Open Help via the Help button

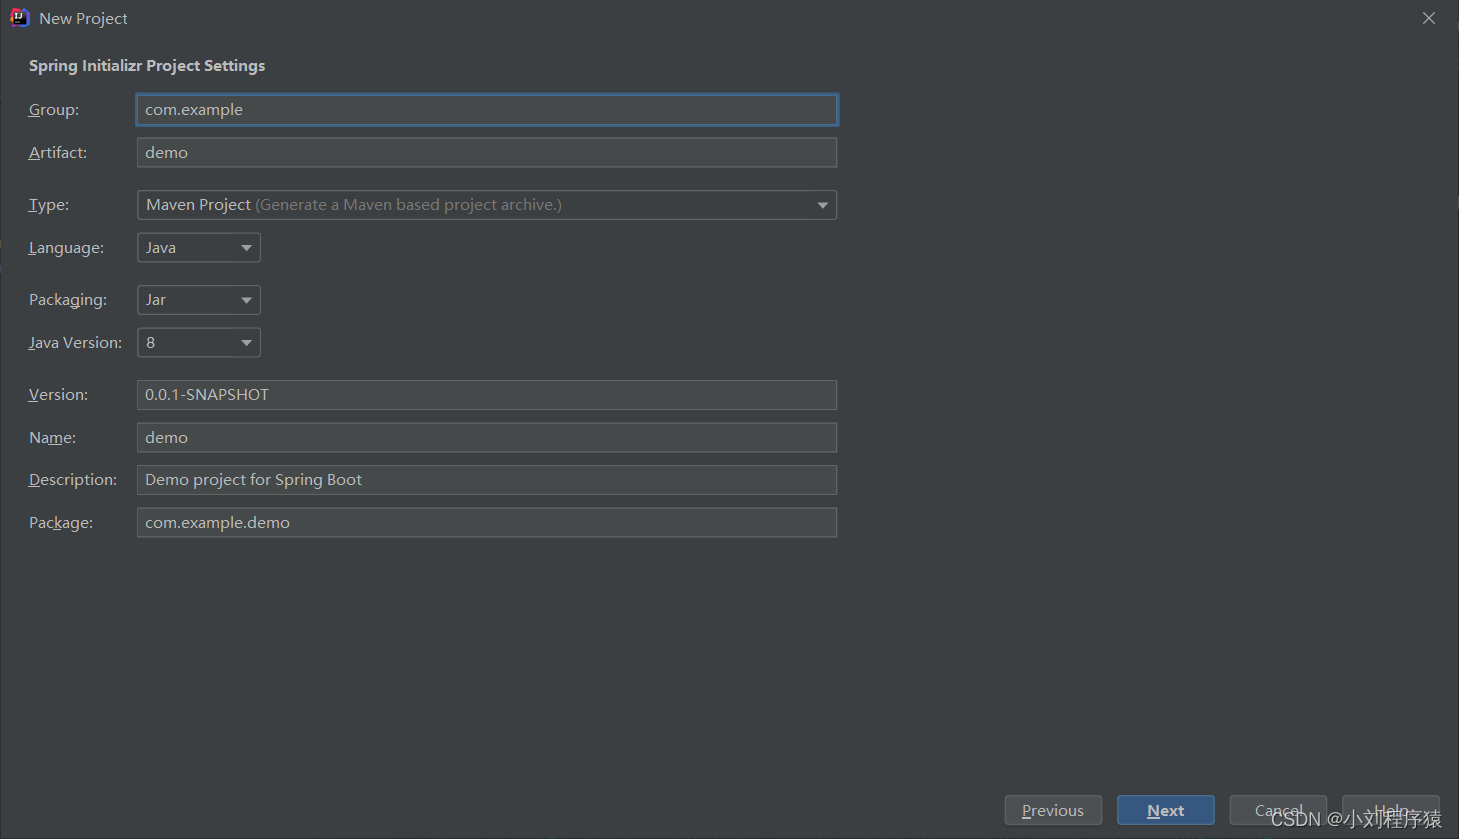point(1391,811)
